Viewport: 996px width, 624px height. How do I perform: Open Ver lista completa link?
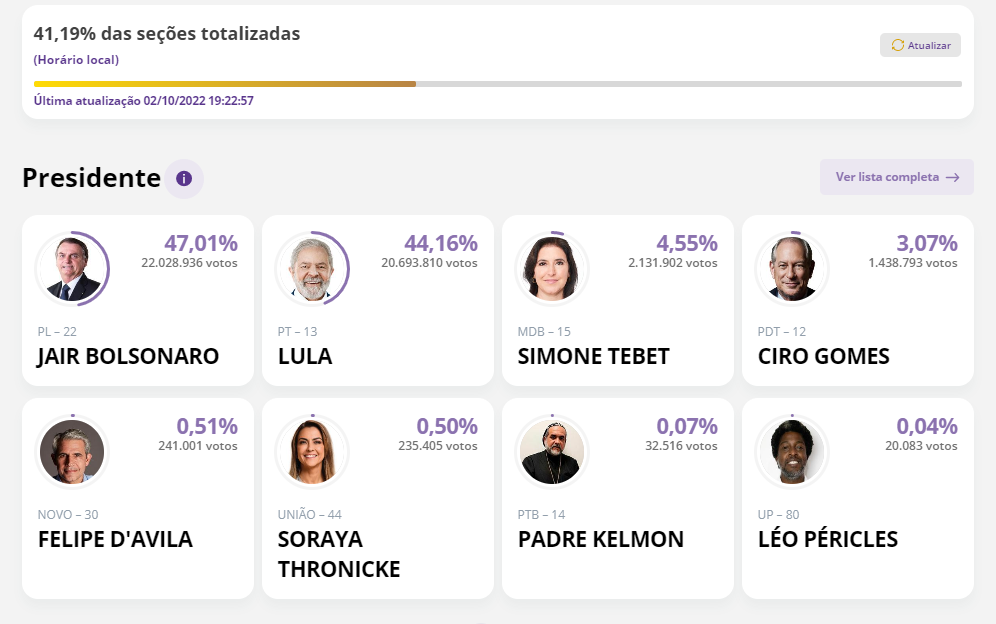tap(896, 177)
